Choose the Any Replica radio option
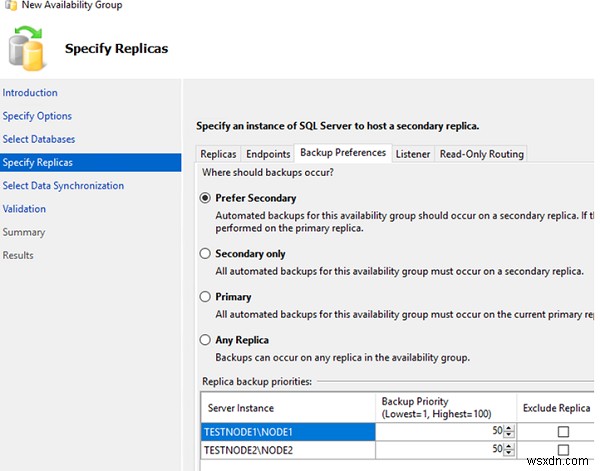Viewport: 600px width, 471px height. 205,340
